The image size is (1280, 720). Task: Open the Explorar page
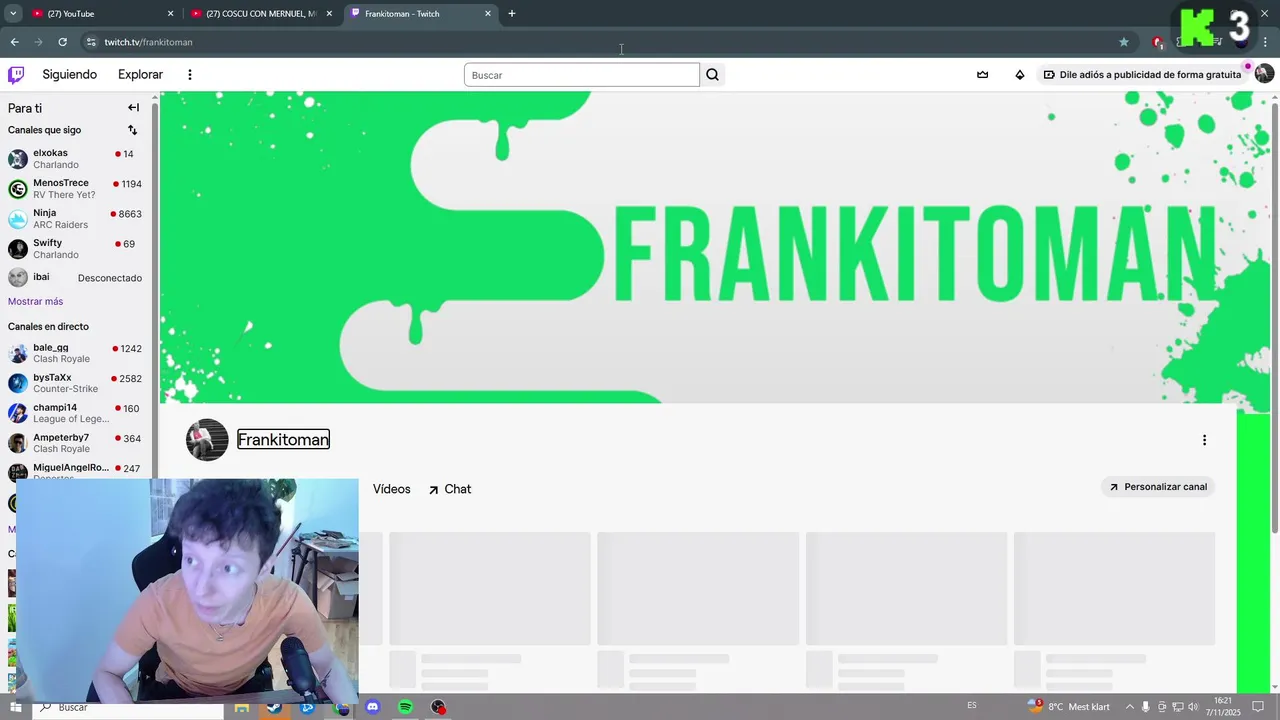pos(140,74)
